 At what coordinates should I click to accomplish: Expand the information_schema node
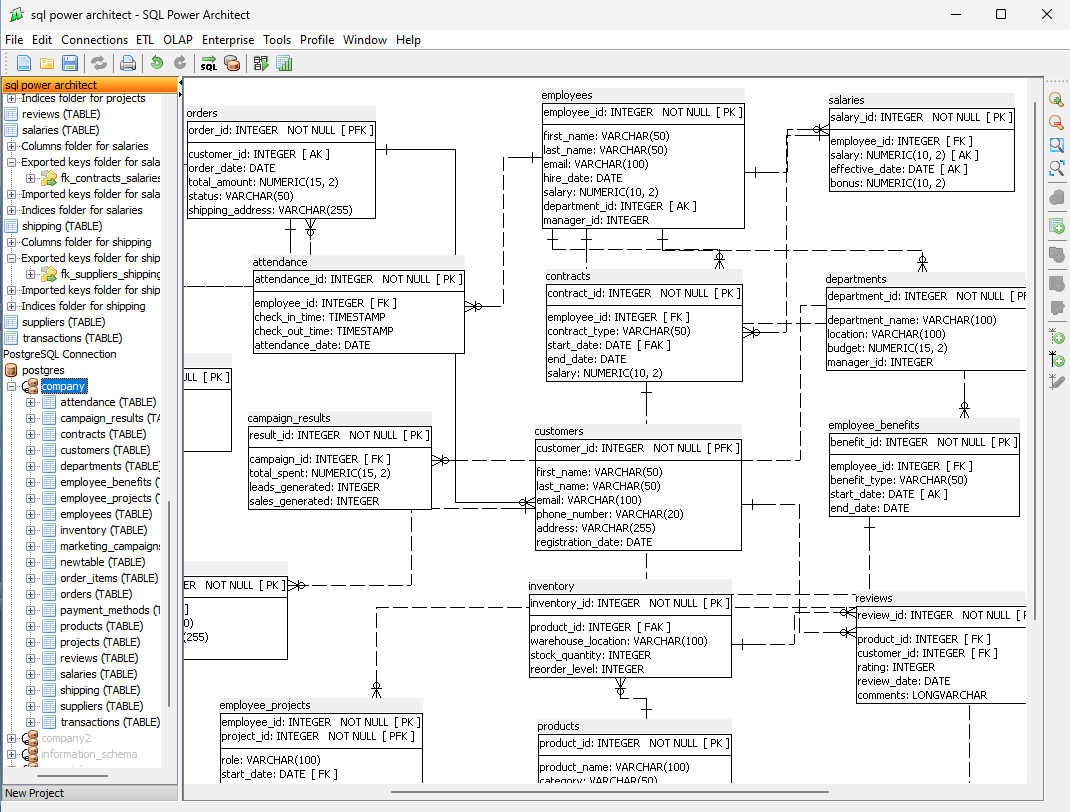coord(12,754)
